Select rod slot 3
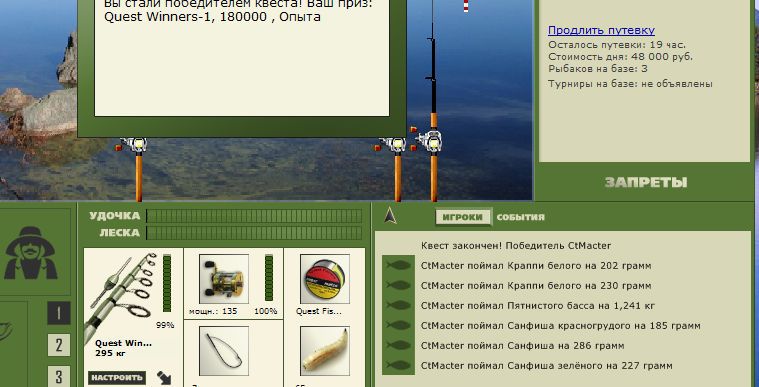The height and width of the screenshot is (387, 759). pyautogui.click(x=59, y=376)
